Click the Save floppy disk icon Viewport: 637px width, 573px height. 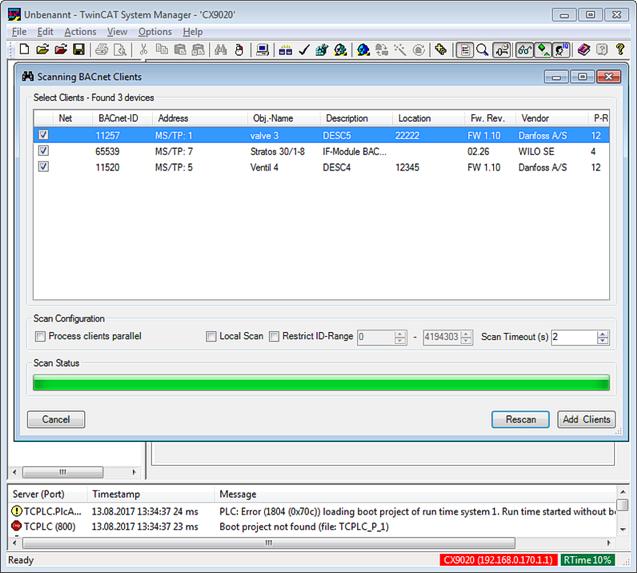coord(78,50)
